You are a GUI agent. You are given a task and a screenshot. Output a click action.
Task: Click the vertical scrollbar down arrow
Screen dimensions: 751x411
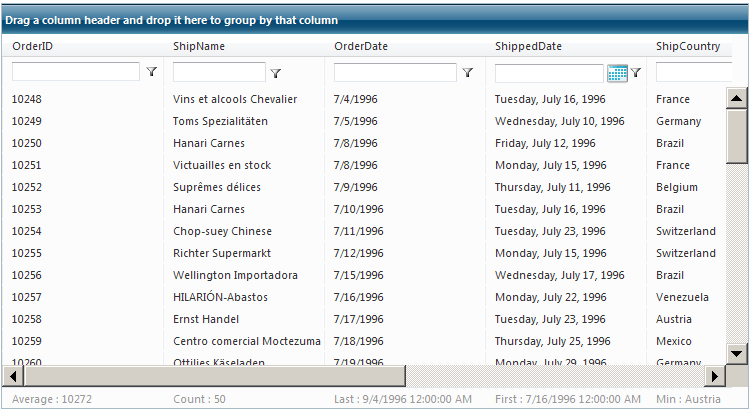tap(737, 353)
